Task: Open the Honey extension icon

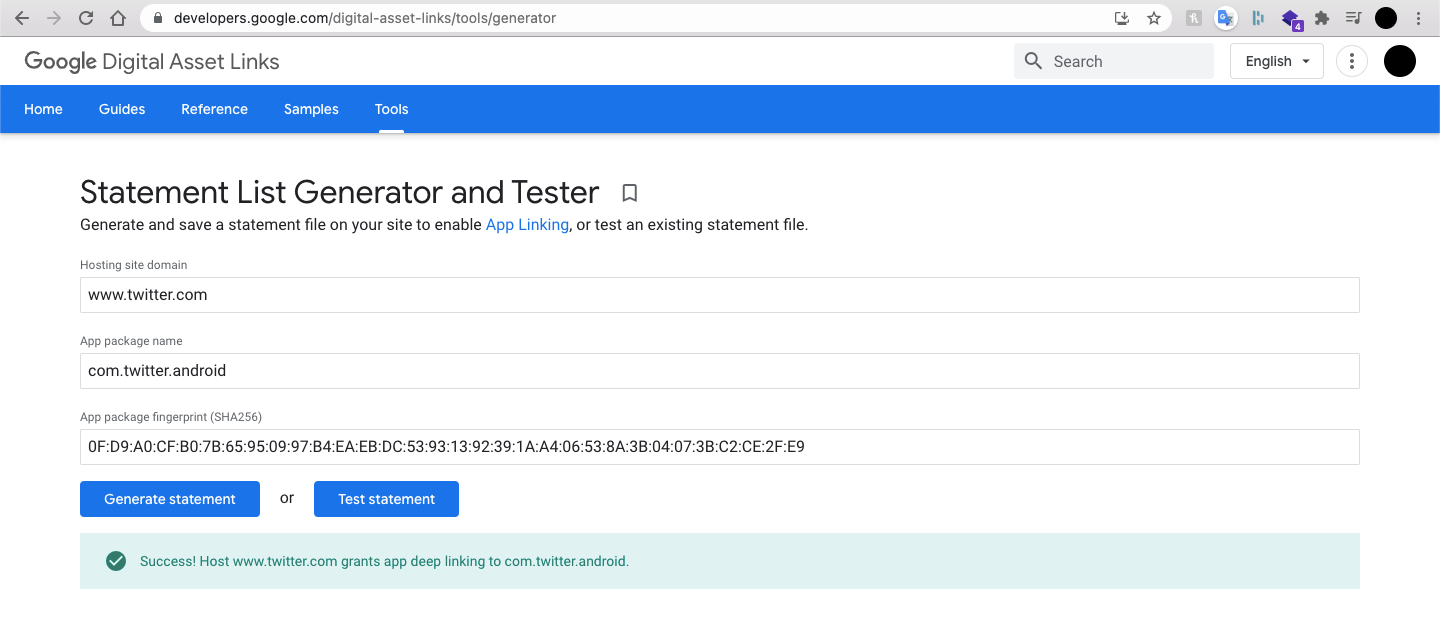Action: click(1194, 18)
